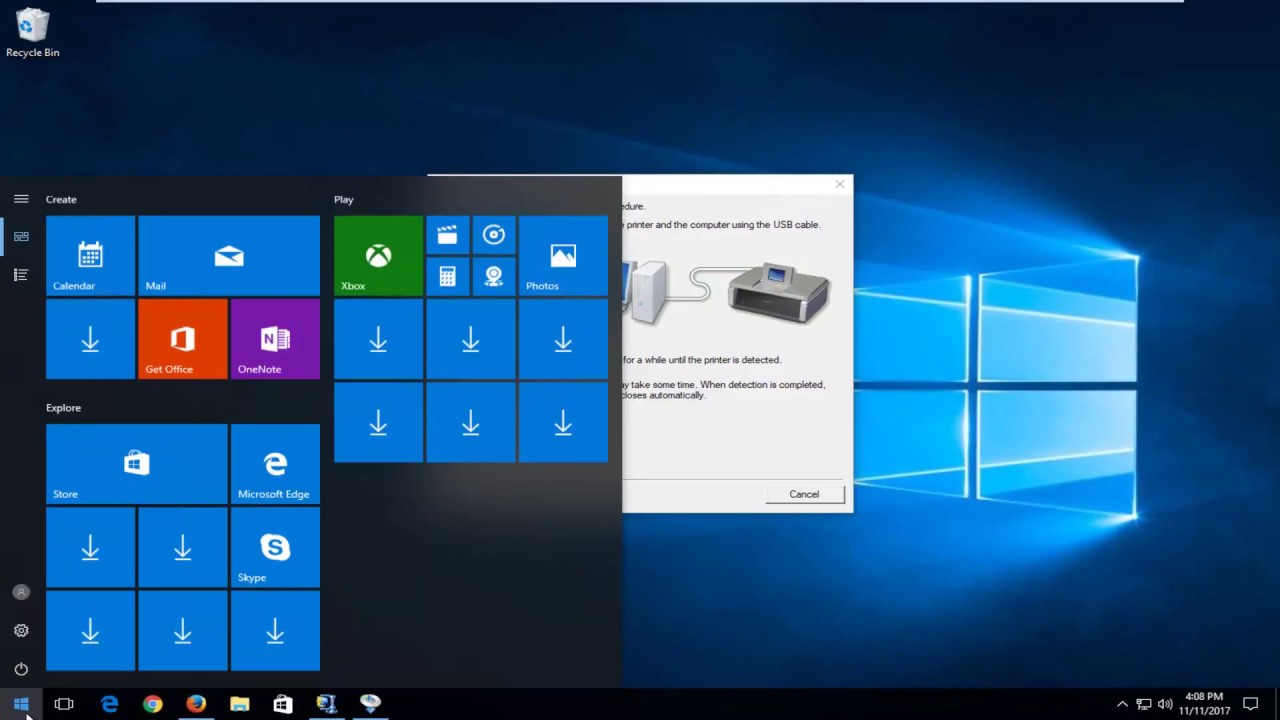The height and width of the screenshot is (720, 1280).
Task: Open the Mail tile
Action: tap(229, 255)
